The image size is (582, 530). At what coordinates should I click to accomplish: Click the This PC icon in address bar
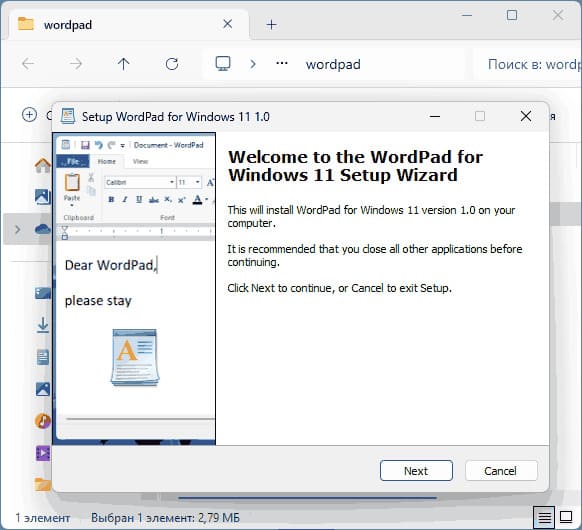(223, 64)
